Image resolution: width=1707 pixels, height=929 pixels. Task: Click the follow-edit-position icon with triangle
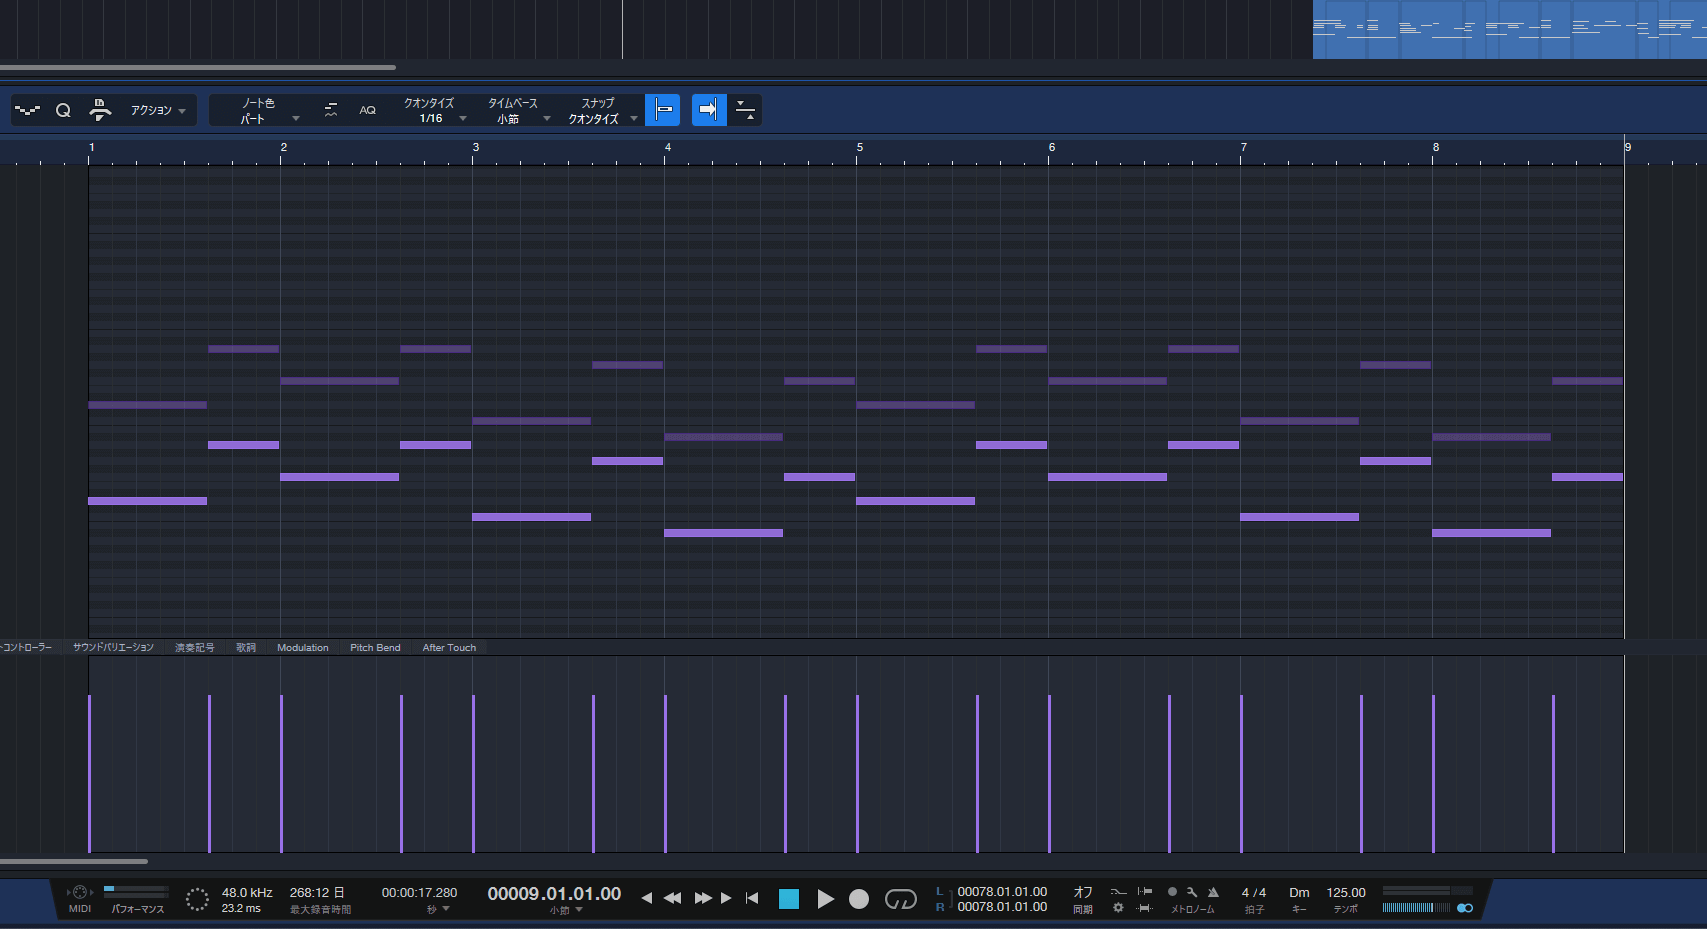point(746,110)
